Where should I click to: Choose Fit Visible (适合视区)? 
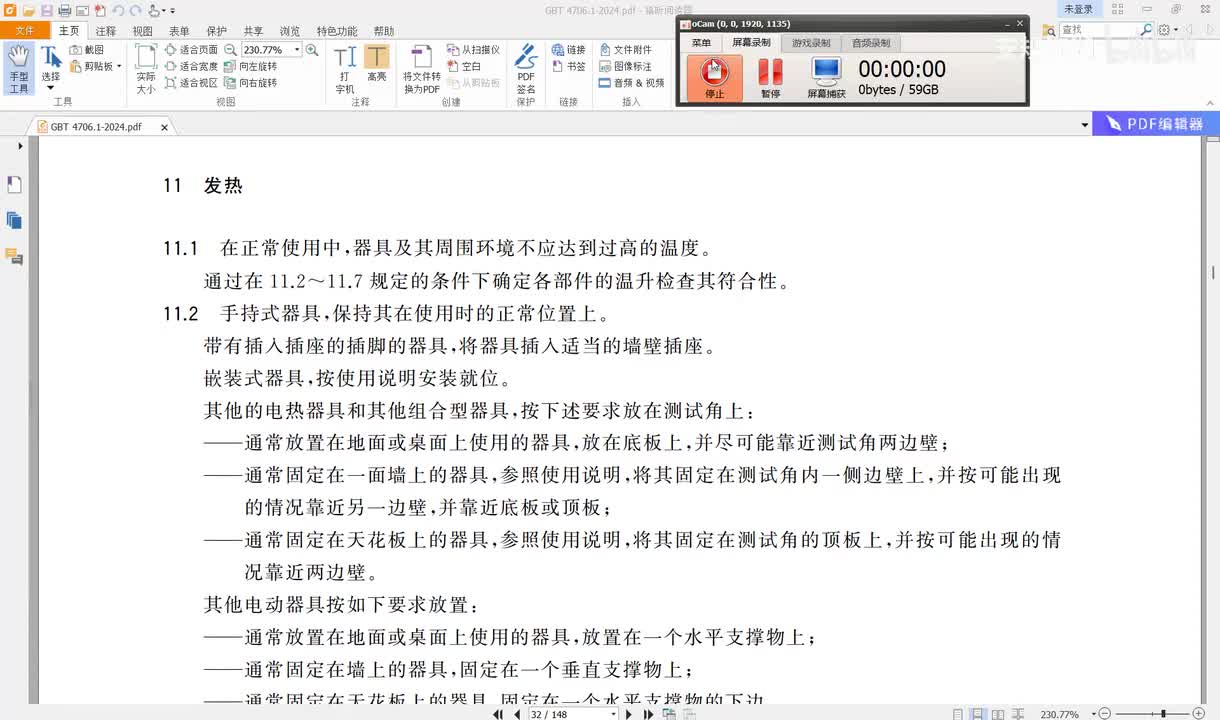coord(191,83)
